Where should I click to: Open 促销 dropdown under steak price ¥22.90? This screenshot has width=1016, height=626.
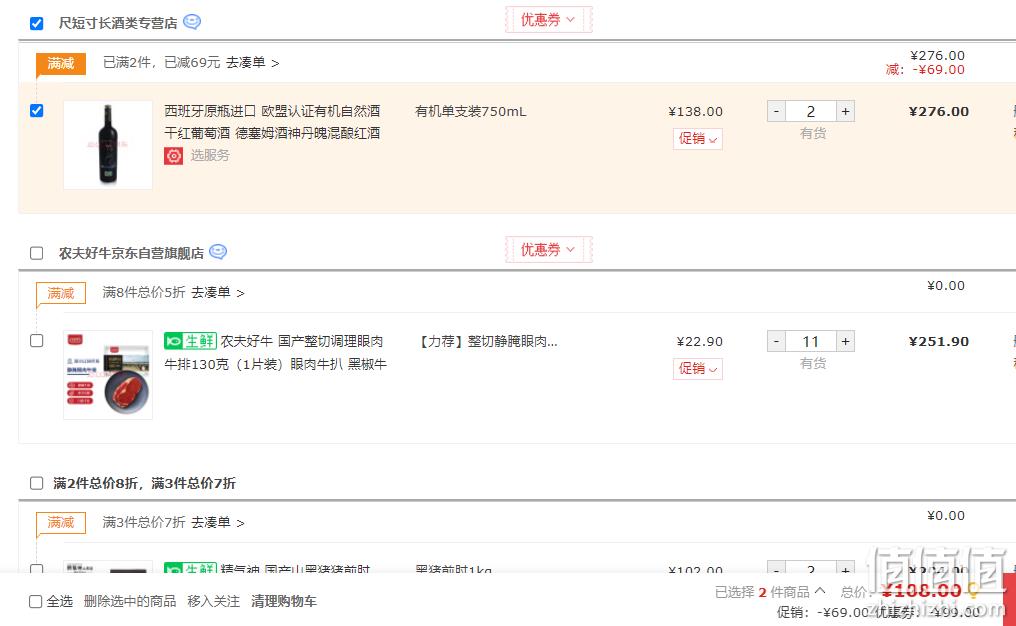click(698, 369)
